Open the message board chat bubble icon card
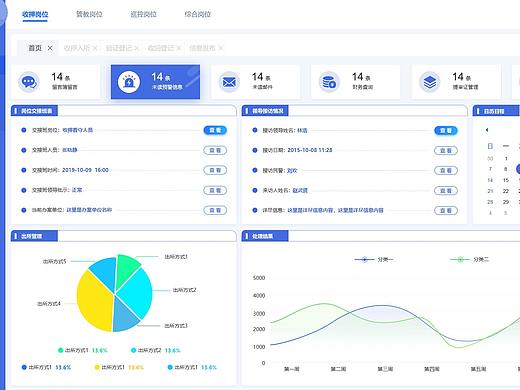 29,82
